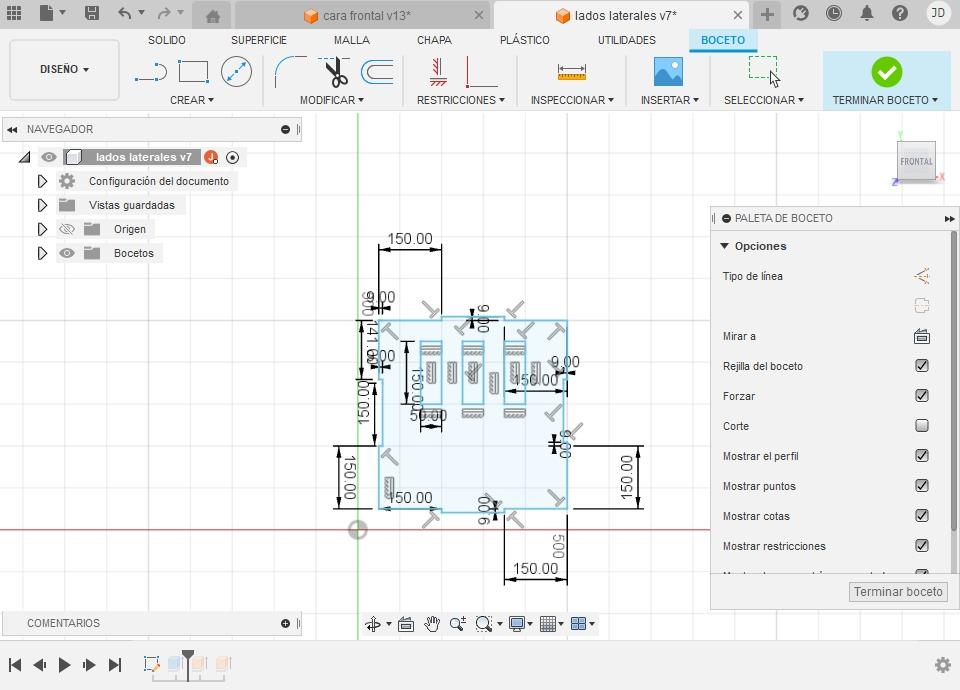Viewport: 960px width, 690px height.
Task: Undo the last action
Action: click(125, 13)
